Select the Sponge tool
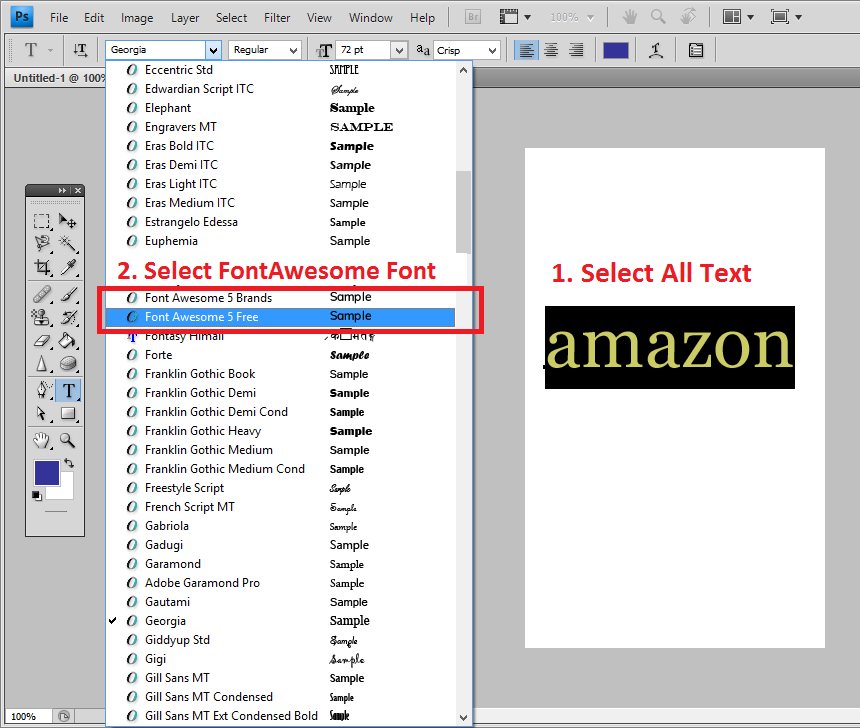 [x=68, y=364]
